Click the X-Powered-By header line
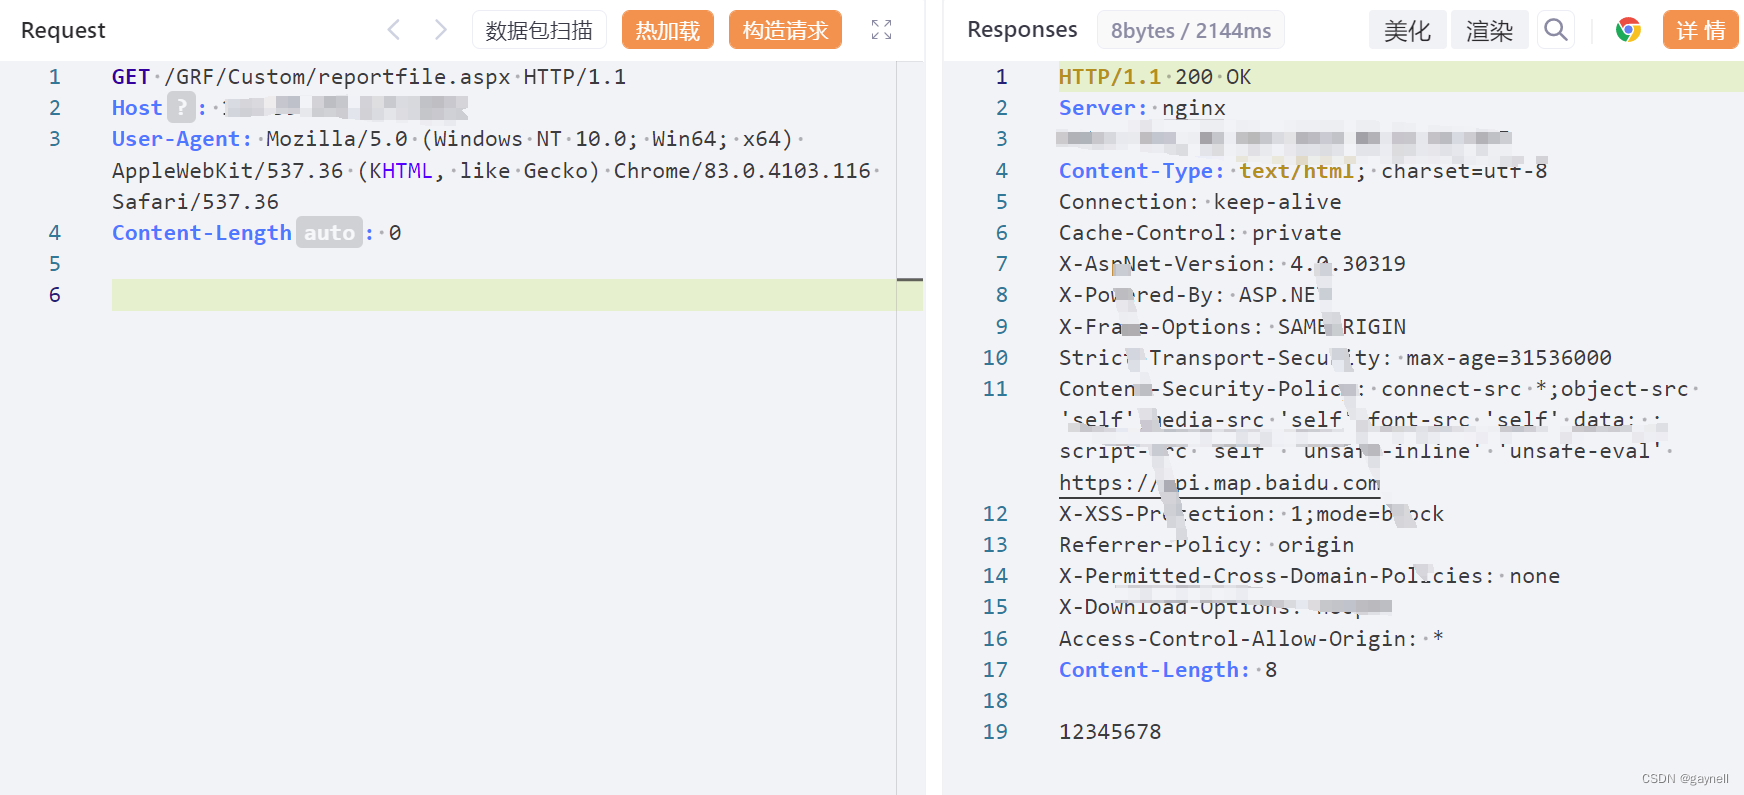The height and width of the screenshot is (795, 1744). click(x=1194, y=294)
